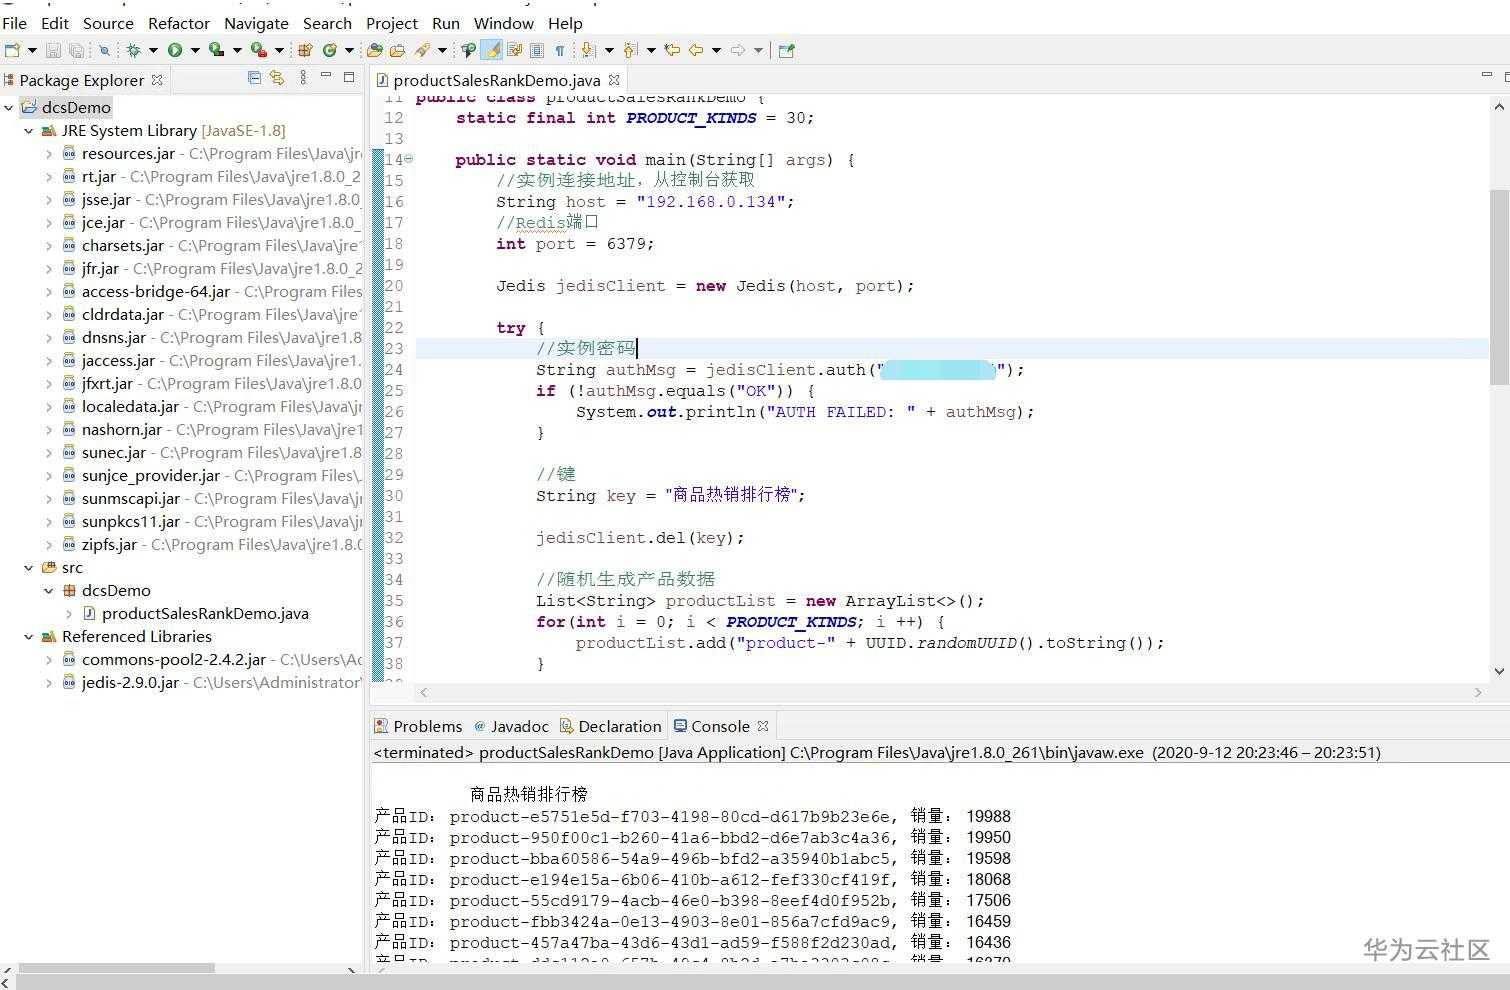Click the Open Type toolbar icon
Viewport: 1510px width, 990px height.
click(x=375, y=50)
